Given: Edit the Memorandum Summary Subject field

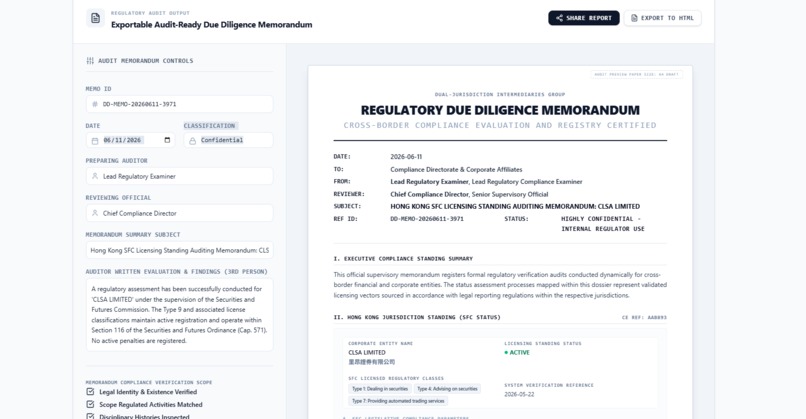Looking at the screenshot, I should (x=179, y=250).
